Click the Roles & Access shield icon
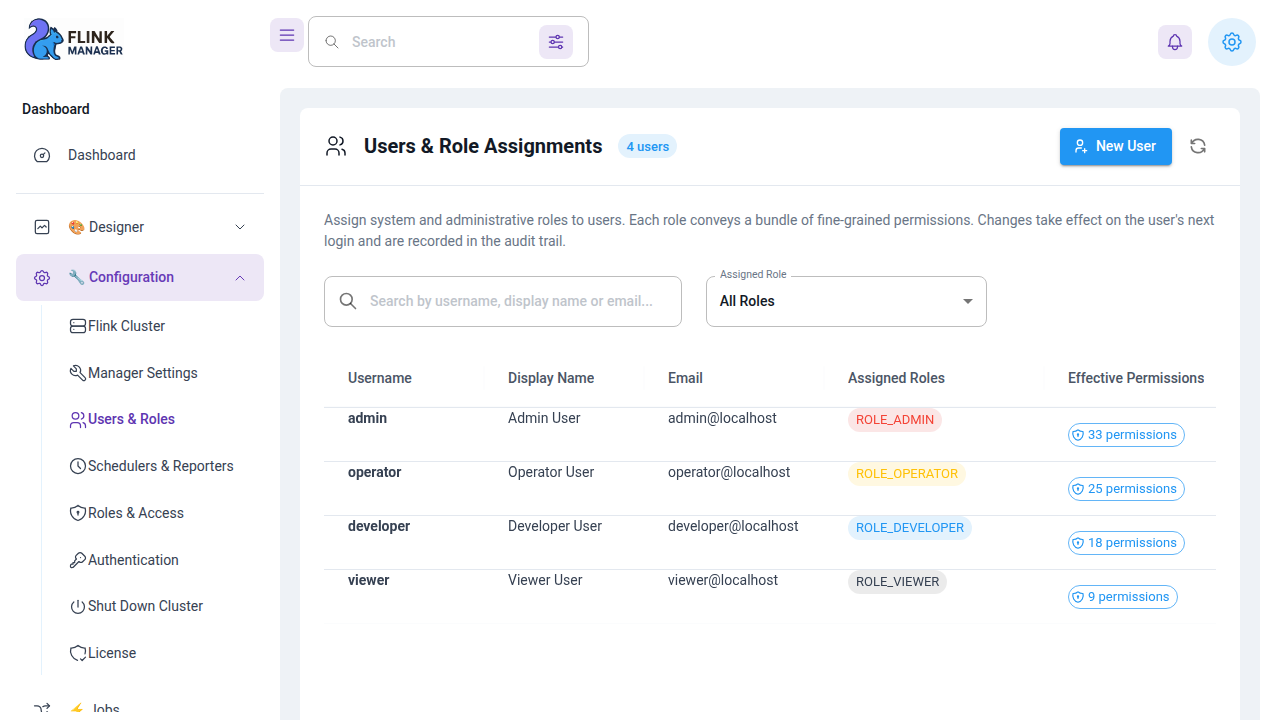The width and height of the screenshot is (1280, 720). [x=77, y=513]
